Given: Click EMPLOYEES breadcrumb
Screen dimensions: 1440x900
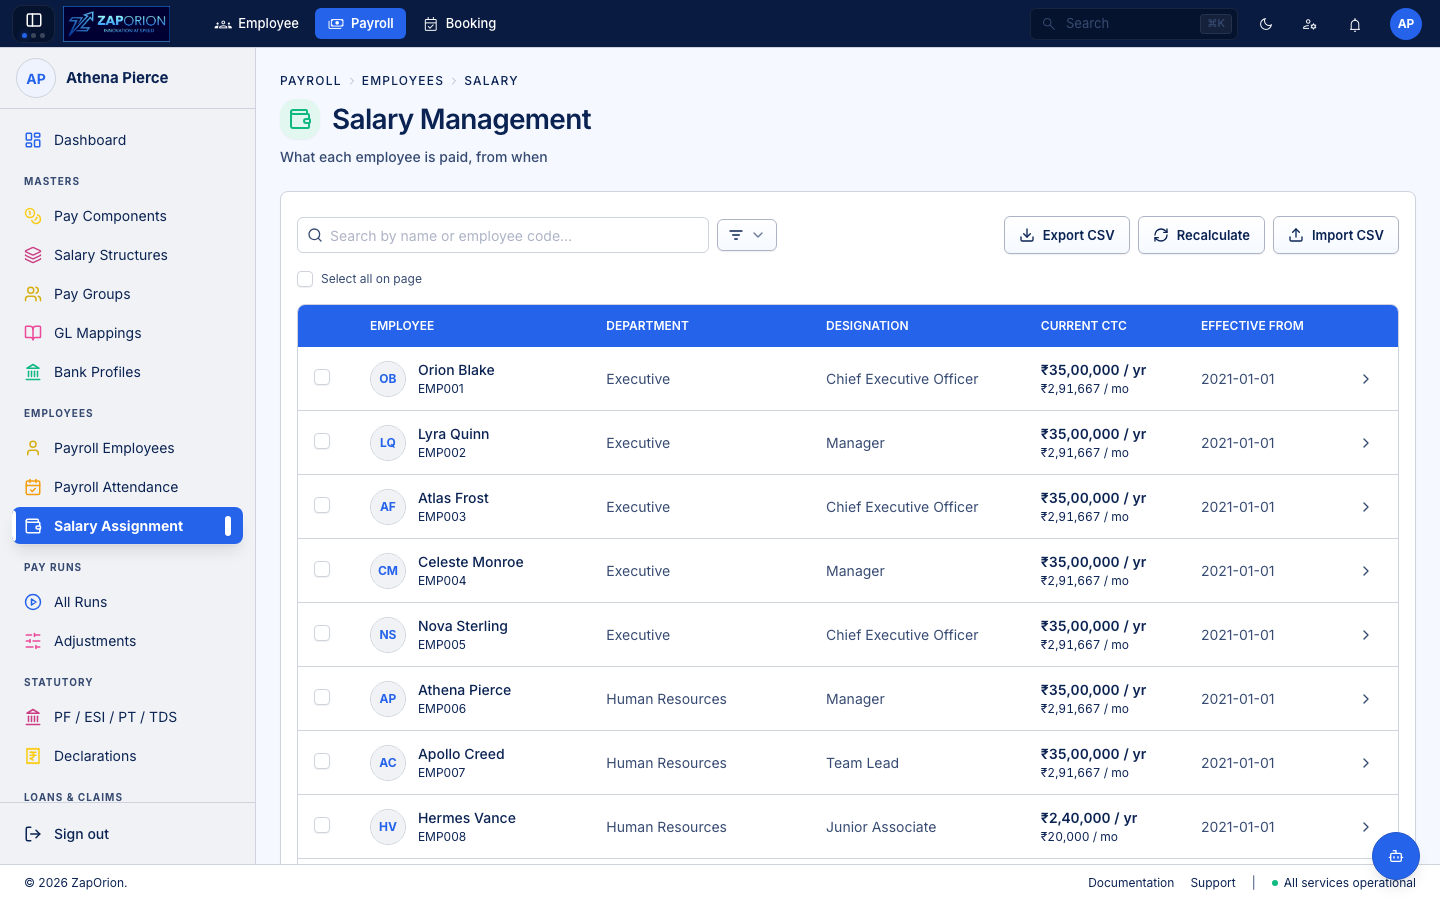Looking at the screenshot, I should (x=402, y=80).
